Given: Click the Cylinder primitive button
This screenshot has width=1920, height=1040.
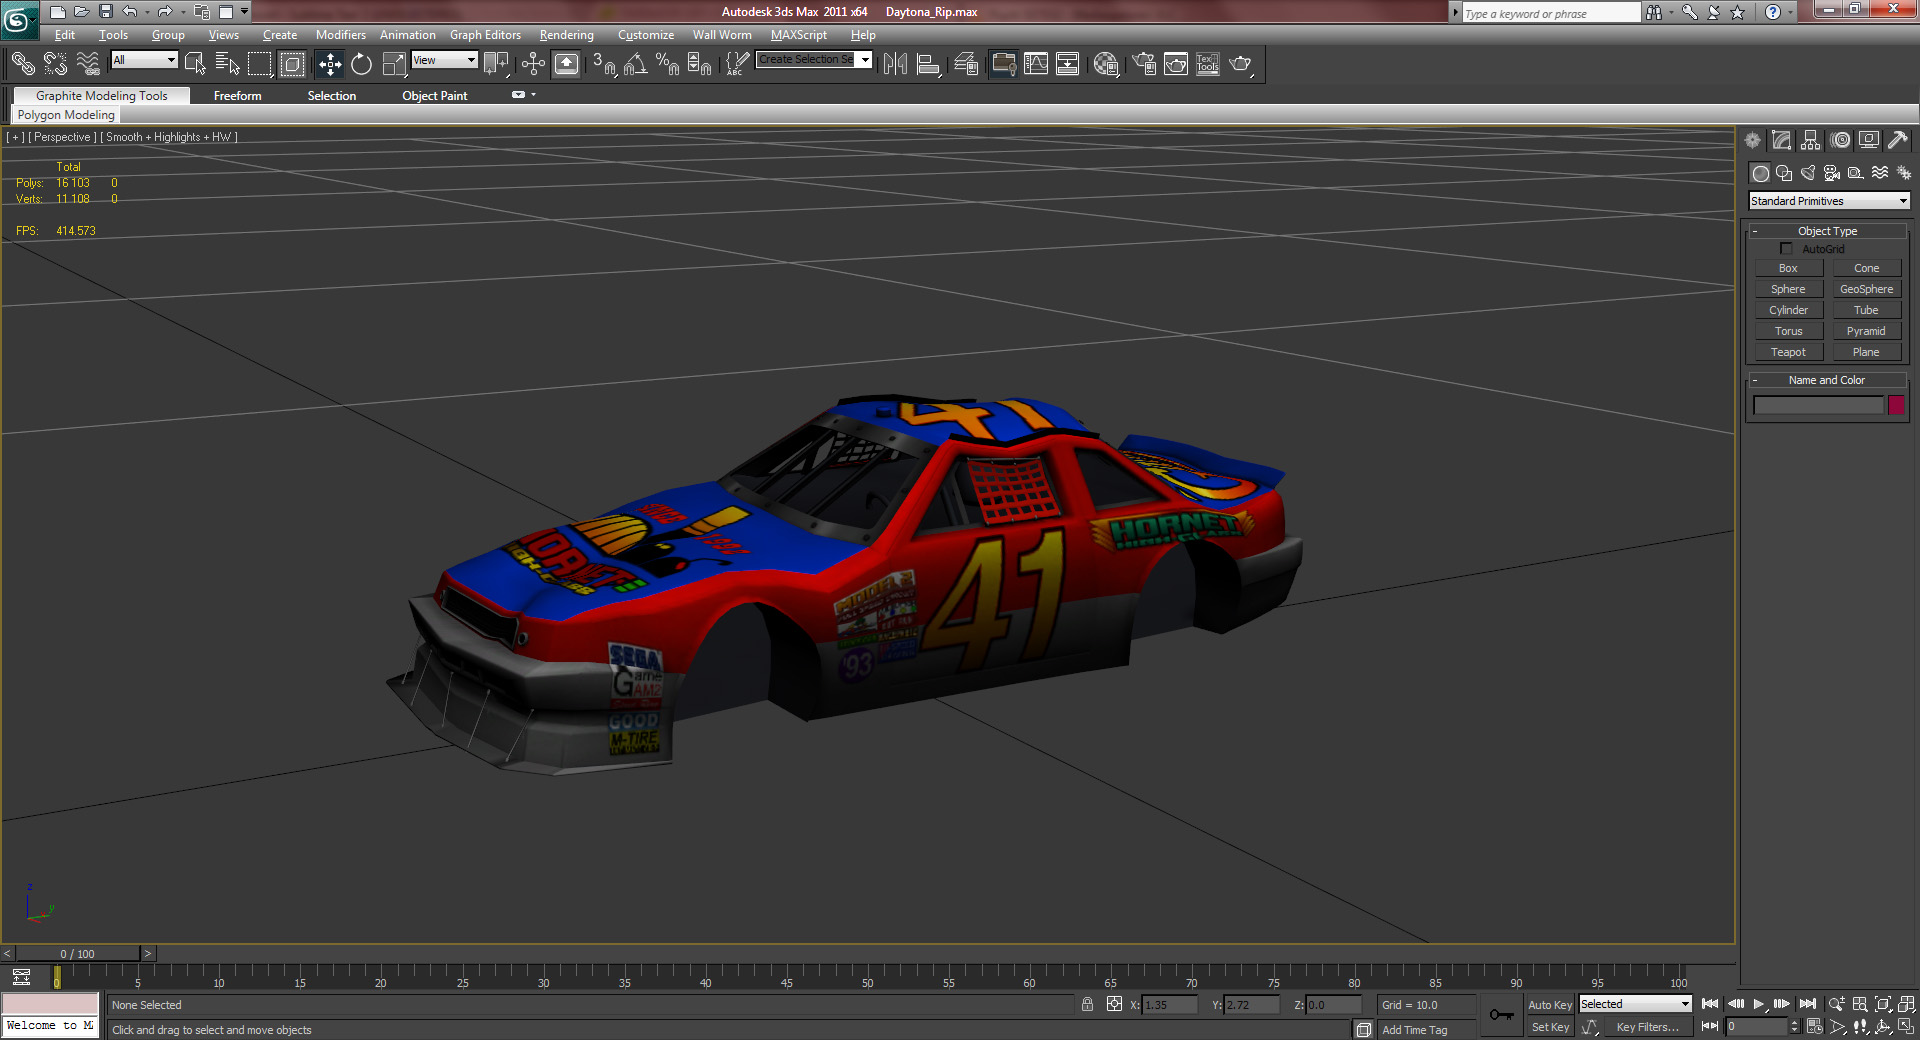Looking at the screenshot, I should (1788, 310).
